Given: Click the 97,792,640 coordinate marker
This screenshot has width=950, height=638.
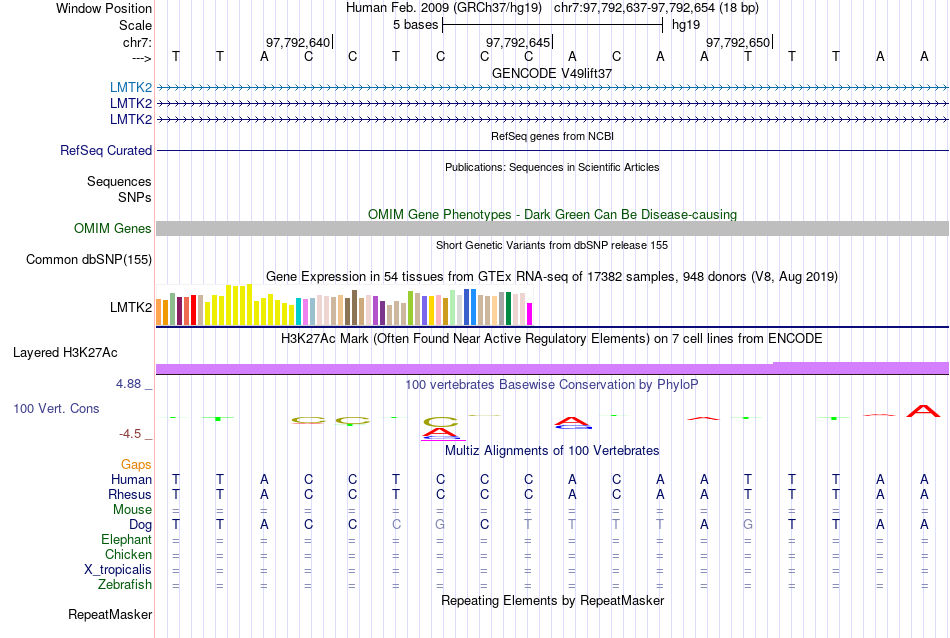Looking at the screenshot, I should [298, 42].
